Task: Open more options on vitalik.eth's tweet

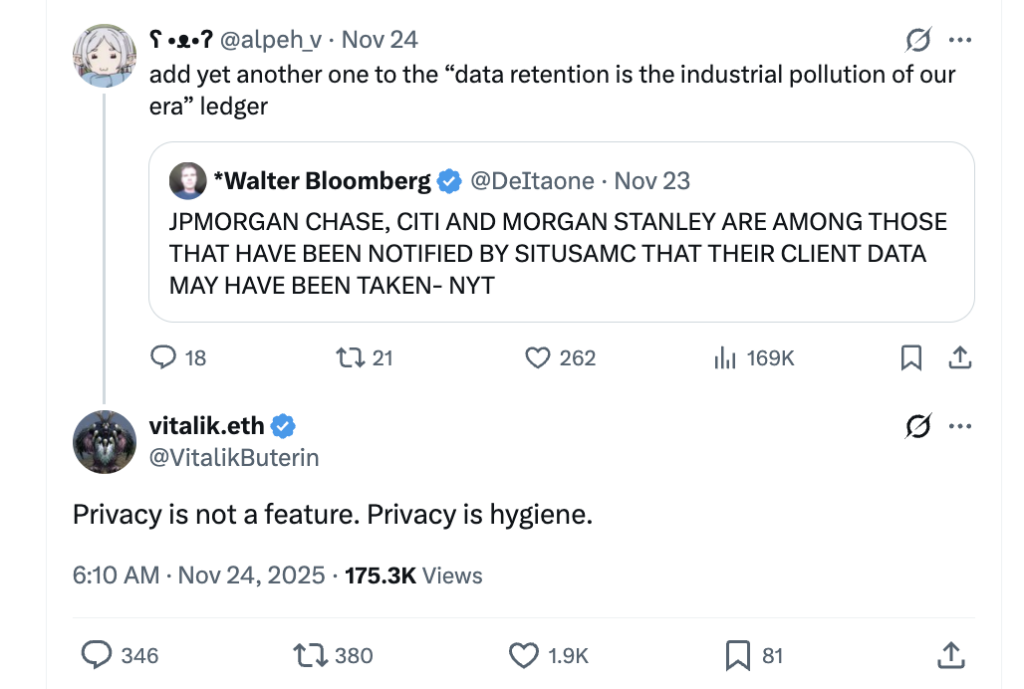Action: (x=960, y=427)
